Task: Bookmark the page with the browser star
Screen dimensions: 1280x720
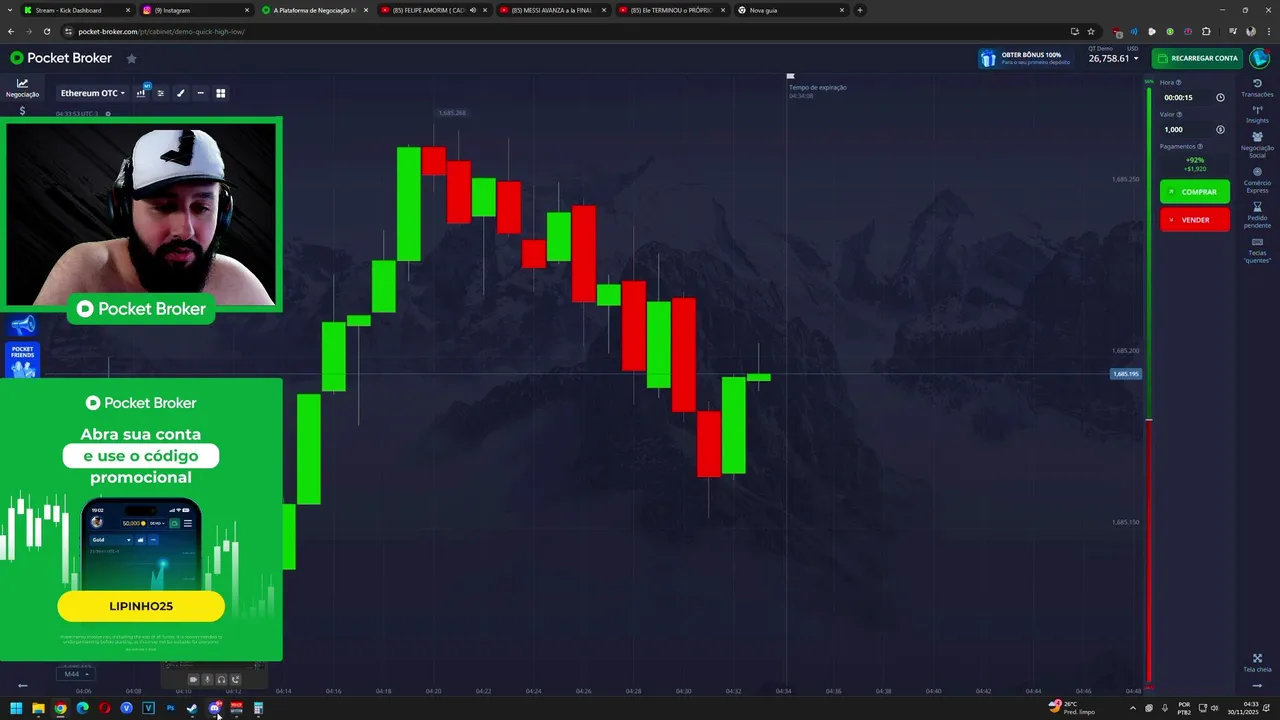Action: tap(1091, 31)
